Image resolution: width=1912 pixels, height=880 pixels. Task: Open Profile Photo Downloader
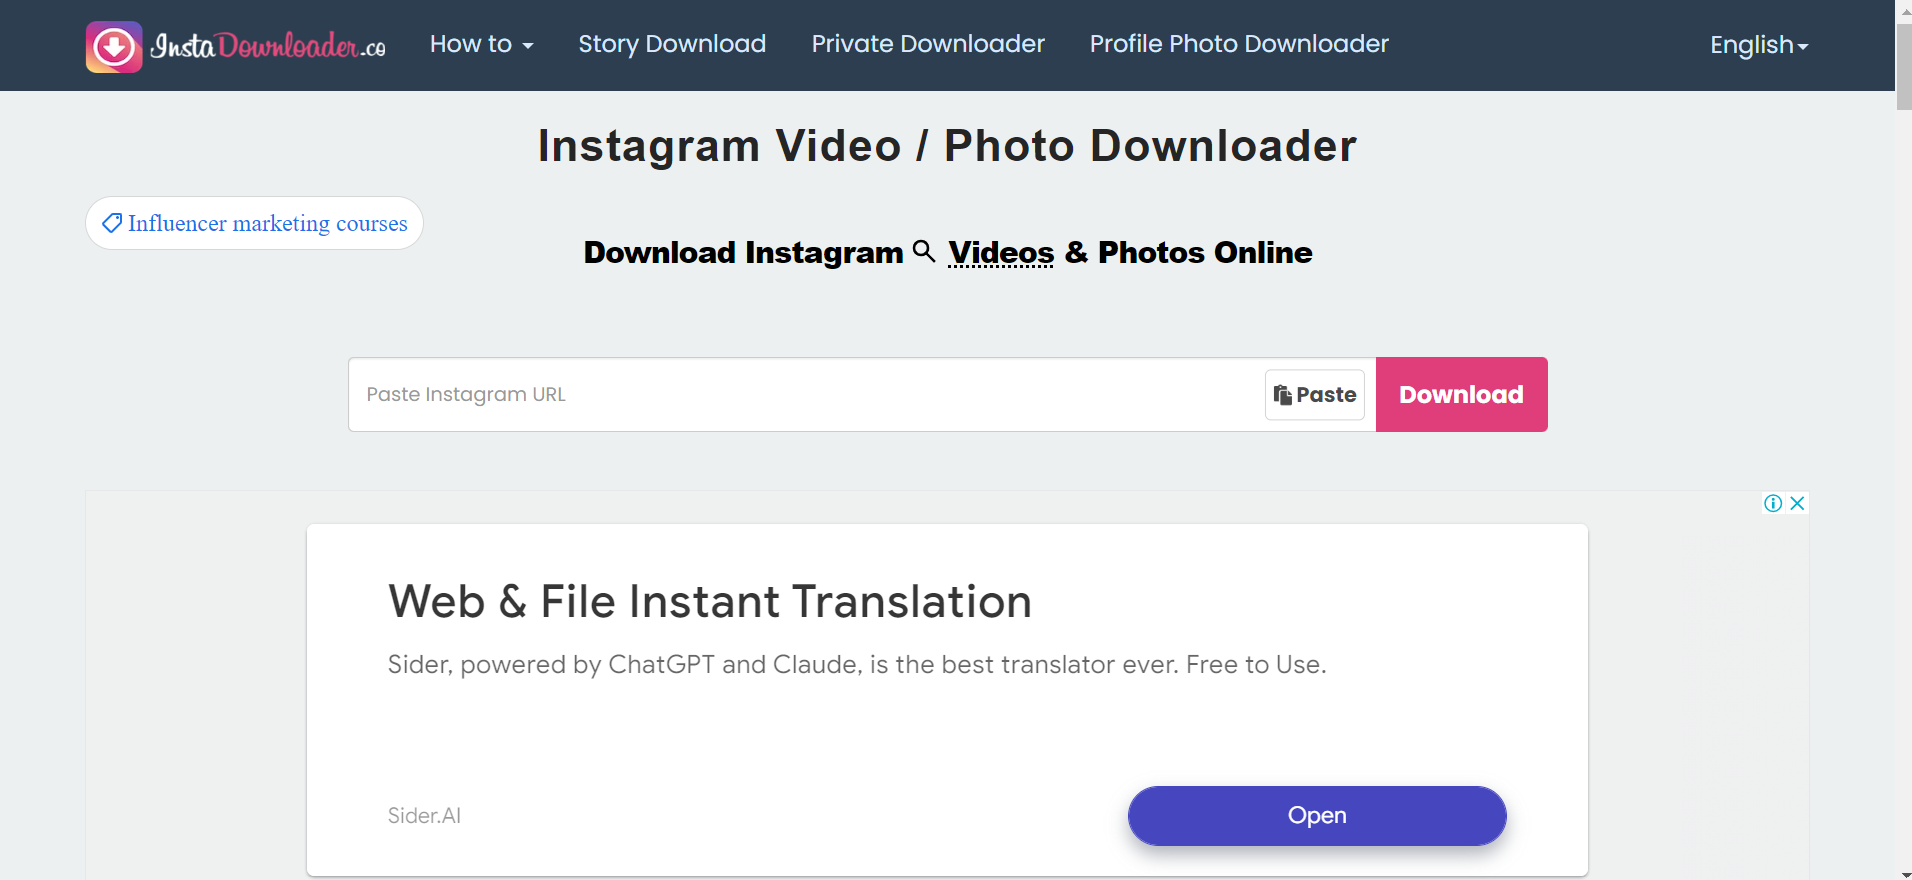pyautogui.click(x=1239, y=44)
